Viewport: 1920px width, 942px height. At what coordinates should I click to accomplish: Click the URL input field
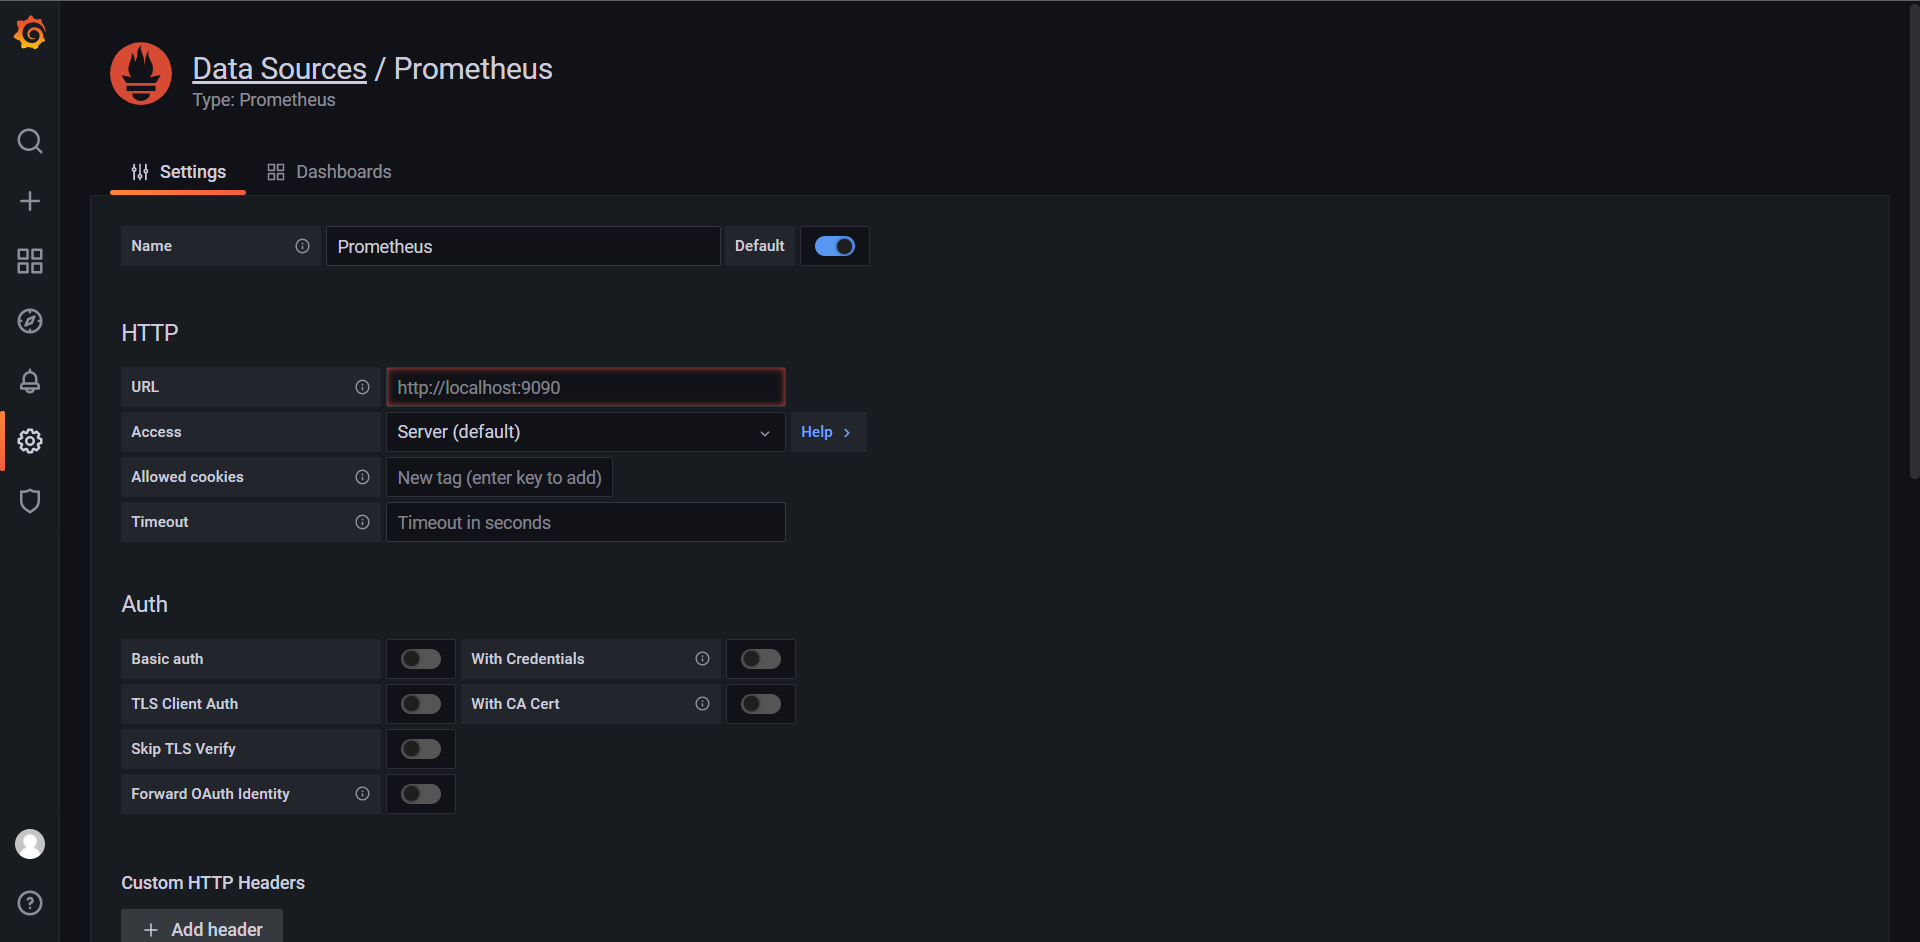pos(585,387)
